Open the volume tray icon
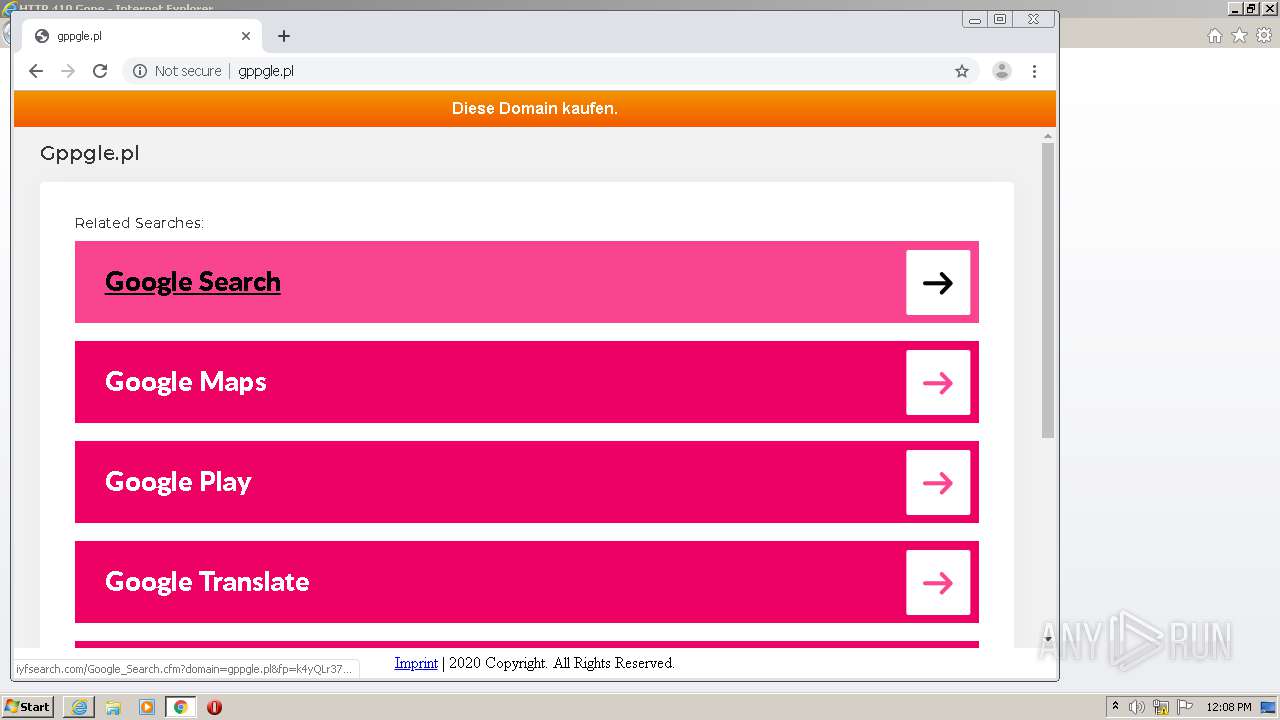 pyautogui.click(x=1137, y=707)
